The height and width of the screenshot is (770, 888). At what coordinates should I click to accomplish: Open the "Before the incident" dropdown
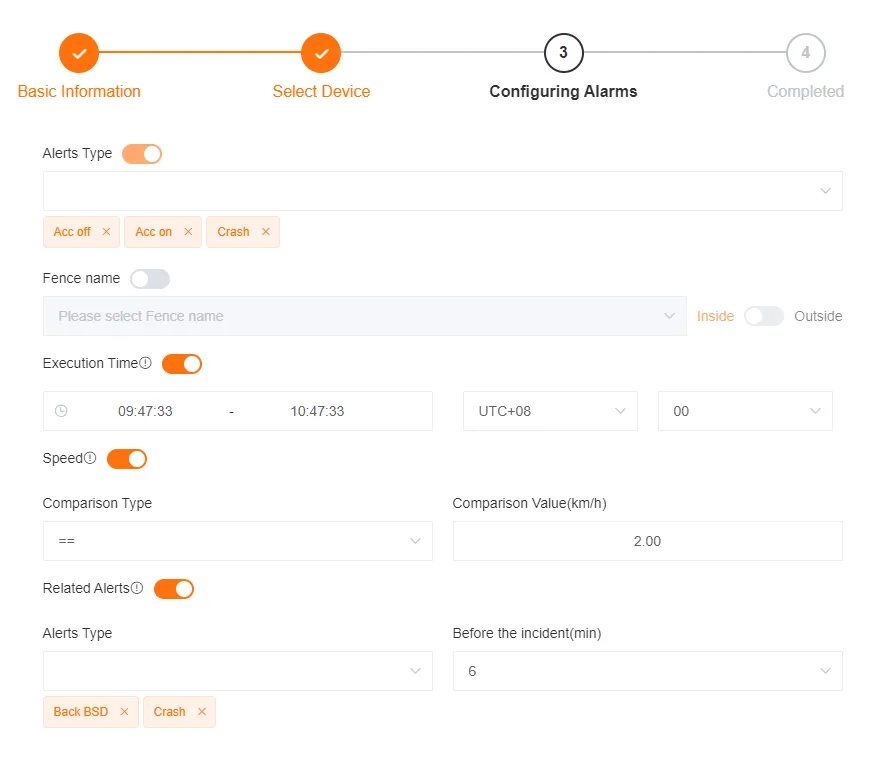pyautogui.click(x=647, y=670)
